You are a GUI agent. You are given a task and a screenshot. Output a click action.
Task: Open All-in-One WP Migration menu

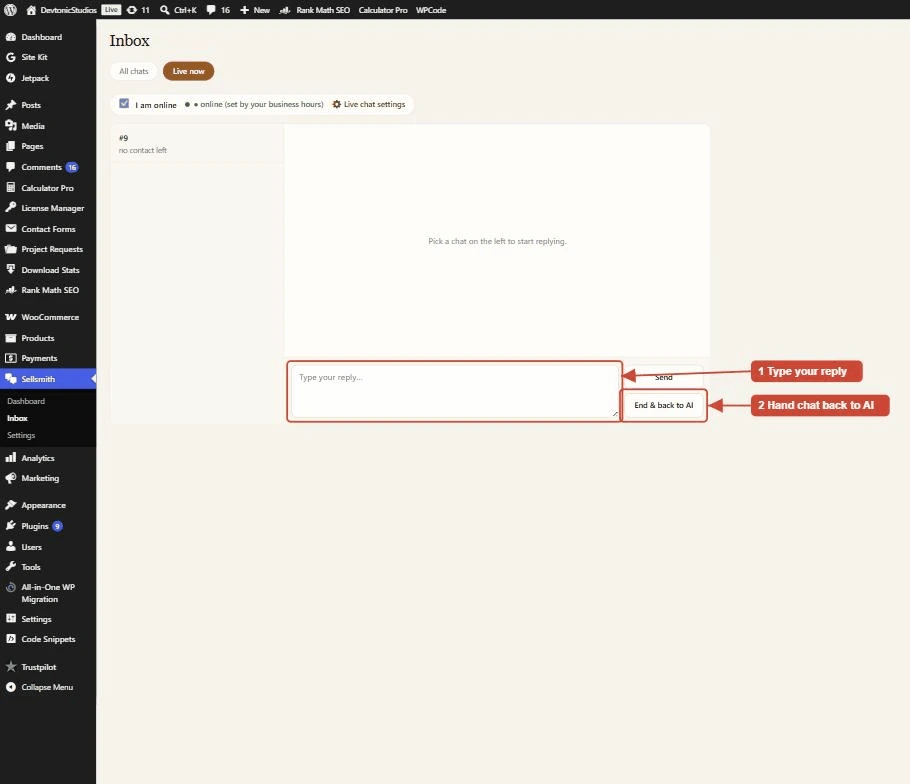48,593
